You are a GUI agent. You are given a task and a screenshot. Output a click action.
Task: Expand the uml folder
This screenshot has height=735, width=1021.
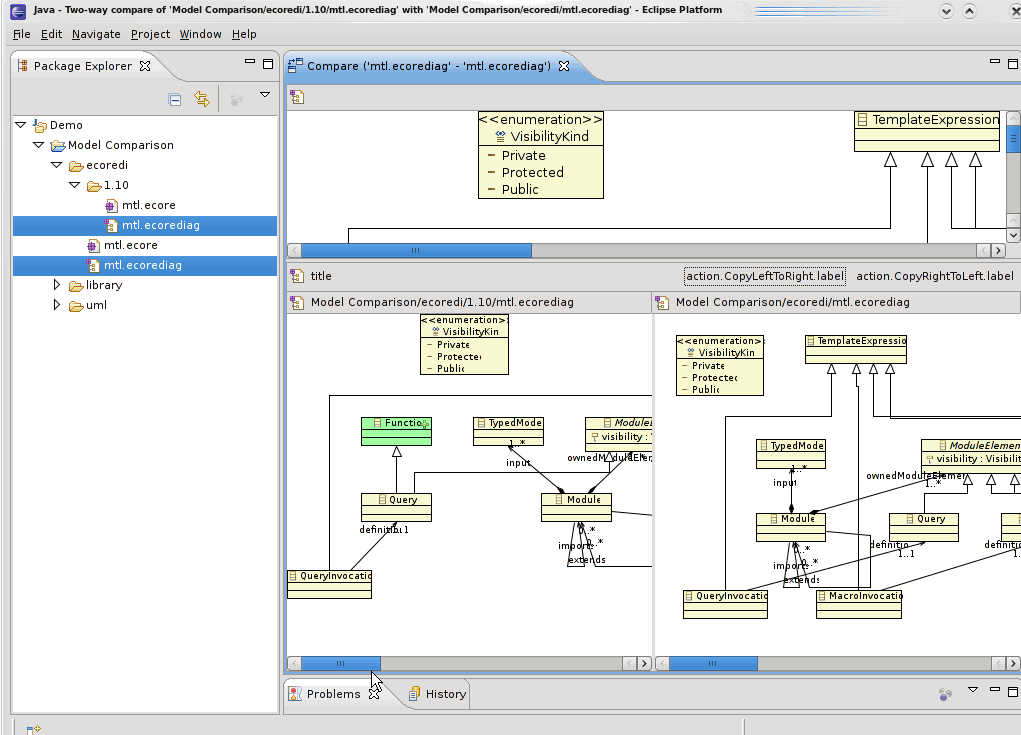[x=57, y=305]
